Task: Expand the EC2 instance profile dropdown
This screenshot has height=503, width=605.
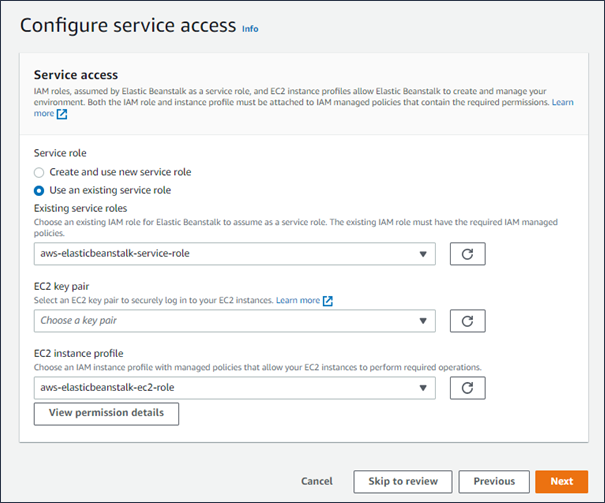Action: point(234,388)
